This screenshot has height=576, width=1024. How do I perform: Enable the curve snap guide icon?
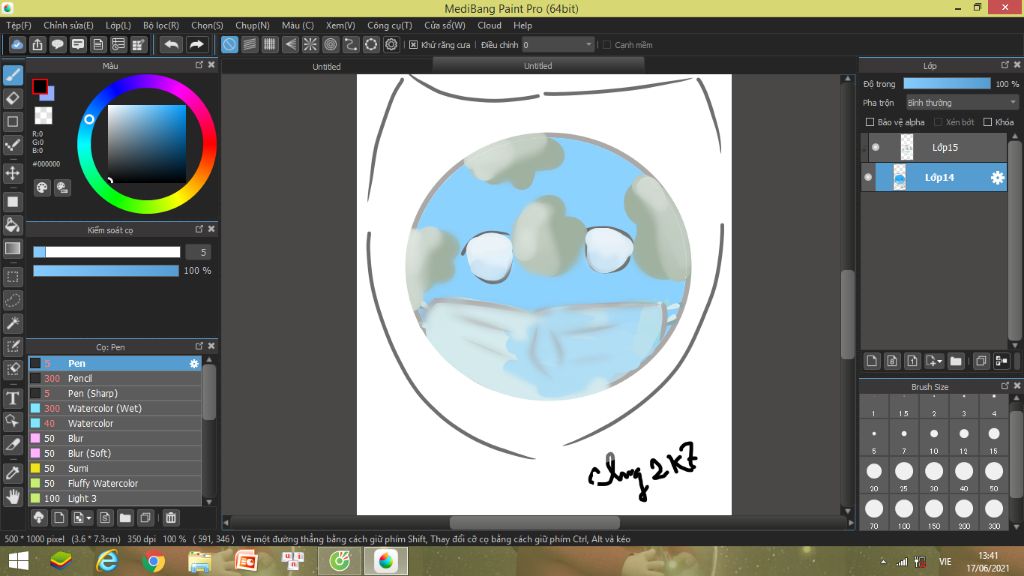[351, 44]
